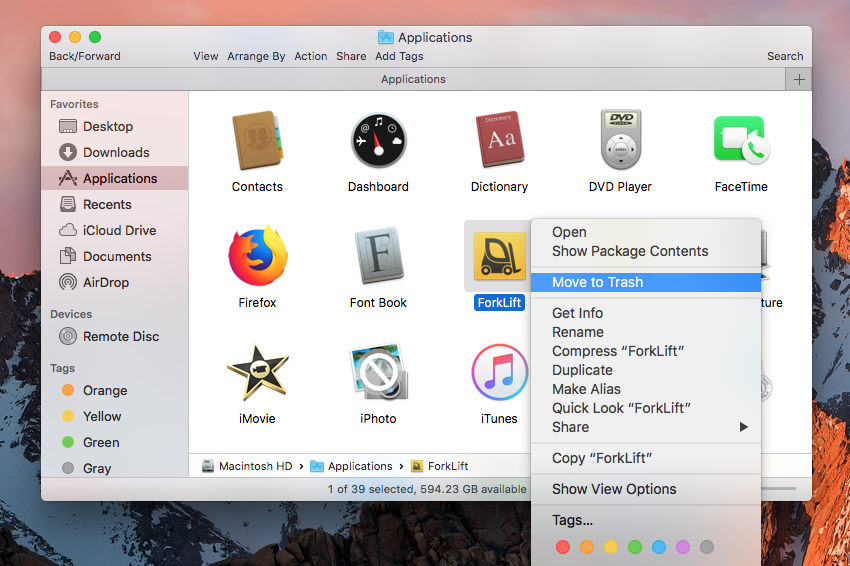This screenshot has width=850, height=566.
Task: Select Remote Disc under Devices
Action: pyautogui.click(x=115, y=337)
